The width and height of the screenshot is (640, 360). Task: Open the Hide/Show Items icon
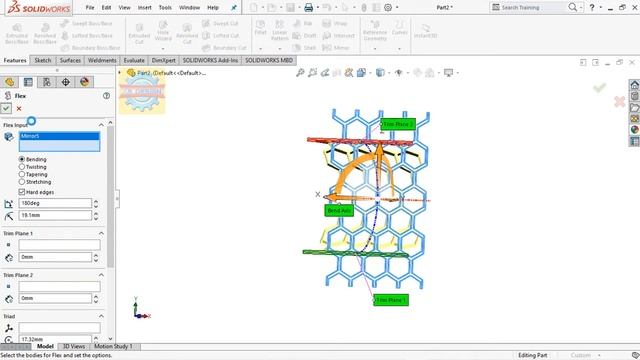[399, 73]
